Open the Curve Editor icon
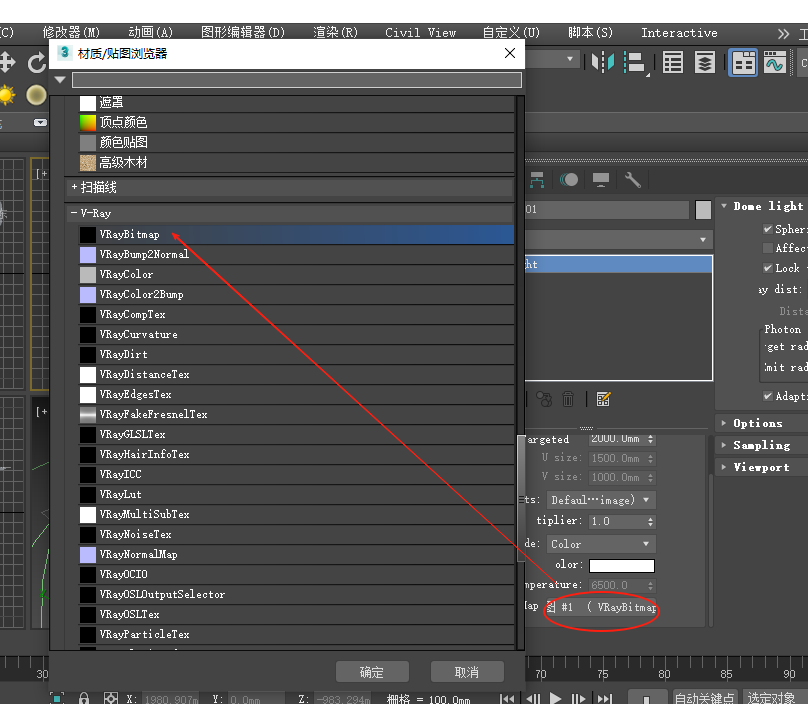This screenshot has width=808, height=704. pos(775,63)
